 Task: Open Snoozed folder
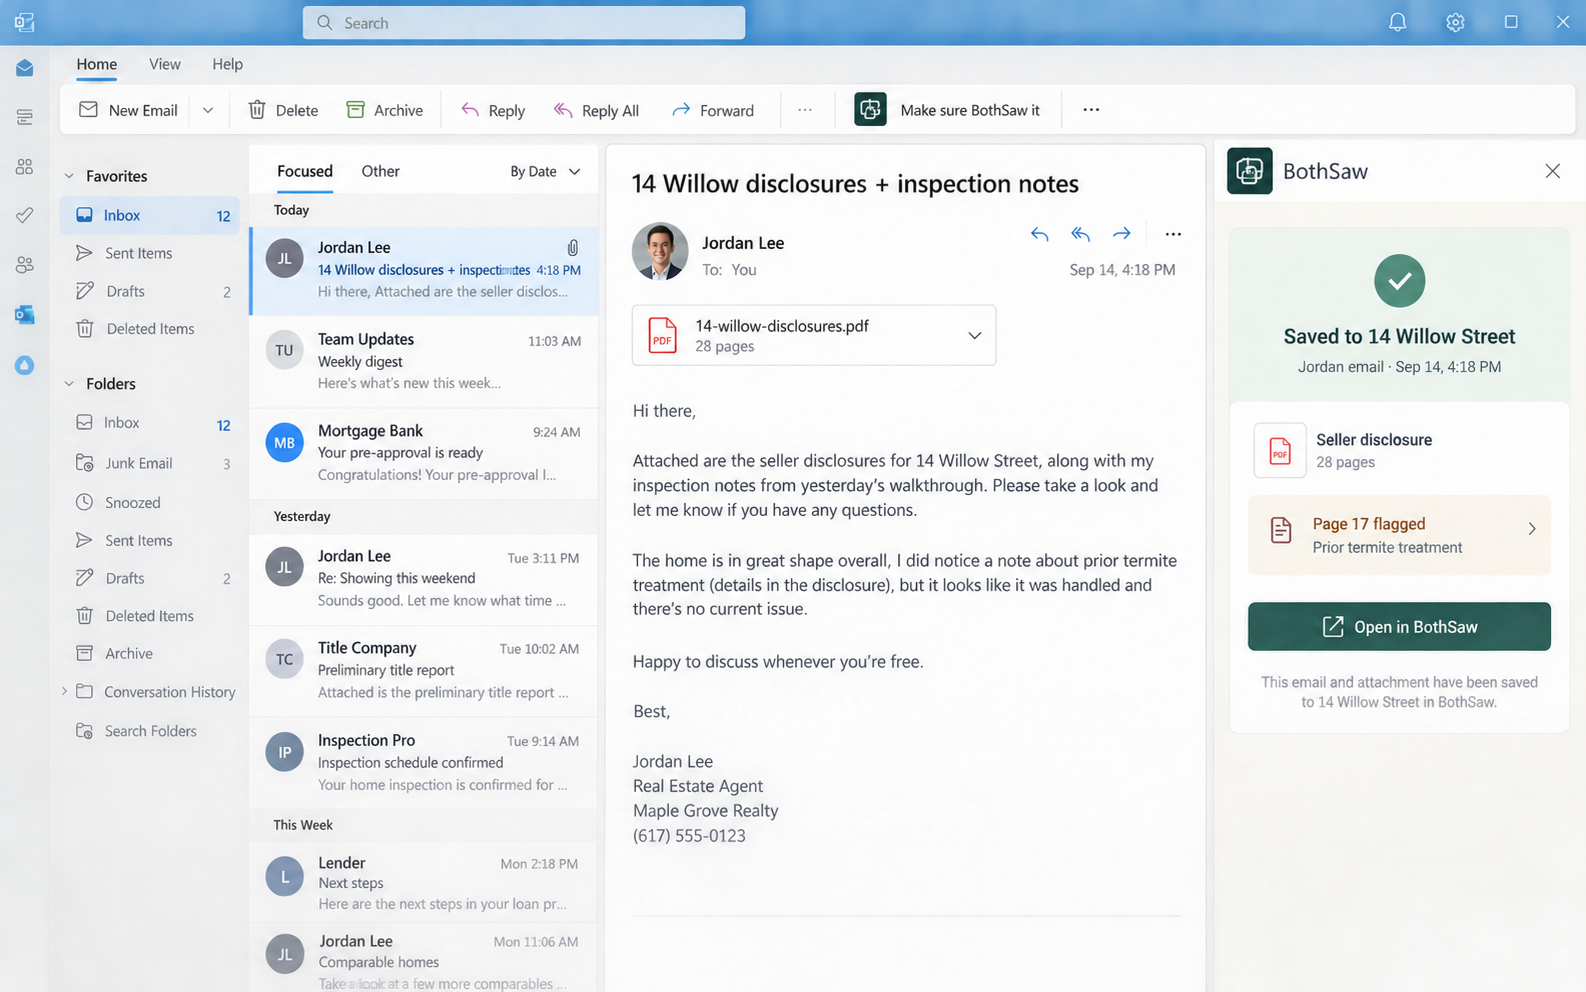pos(150,502)
